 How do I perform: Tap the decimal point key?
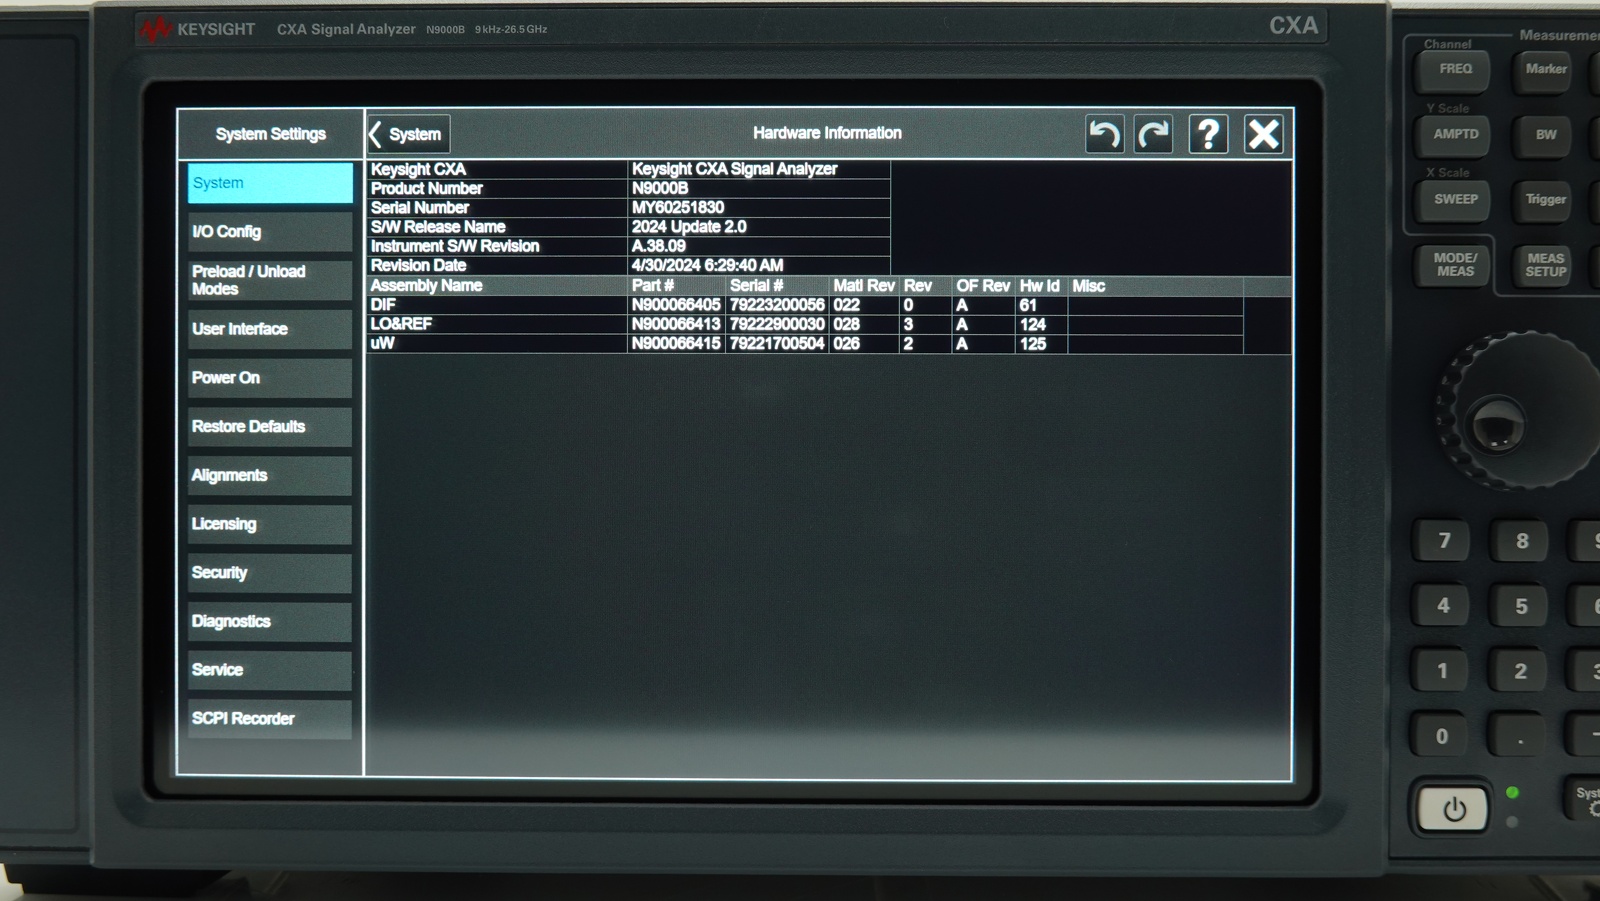tap(1520, 736)
